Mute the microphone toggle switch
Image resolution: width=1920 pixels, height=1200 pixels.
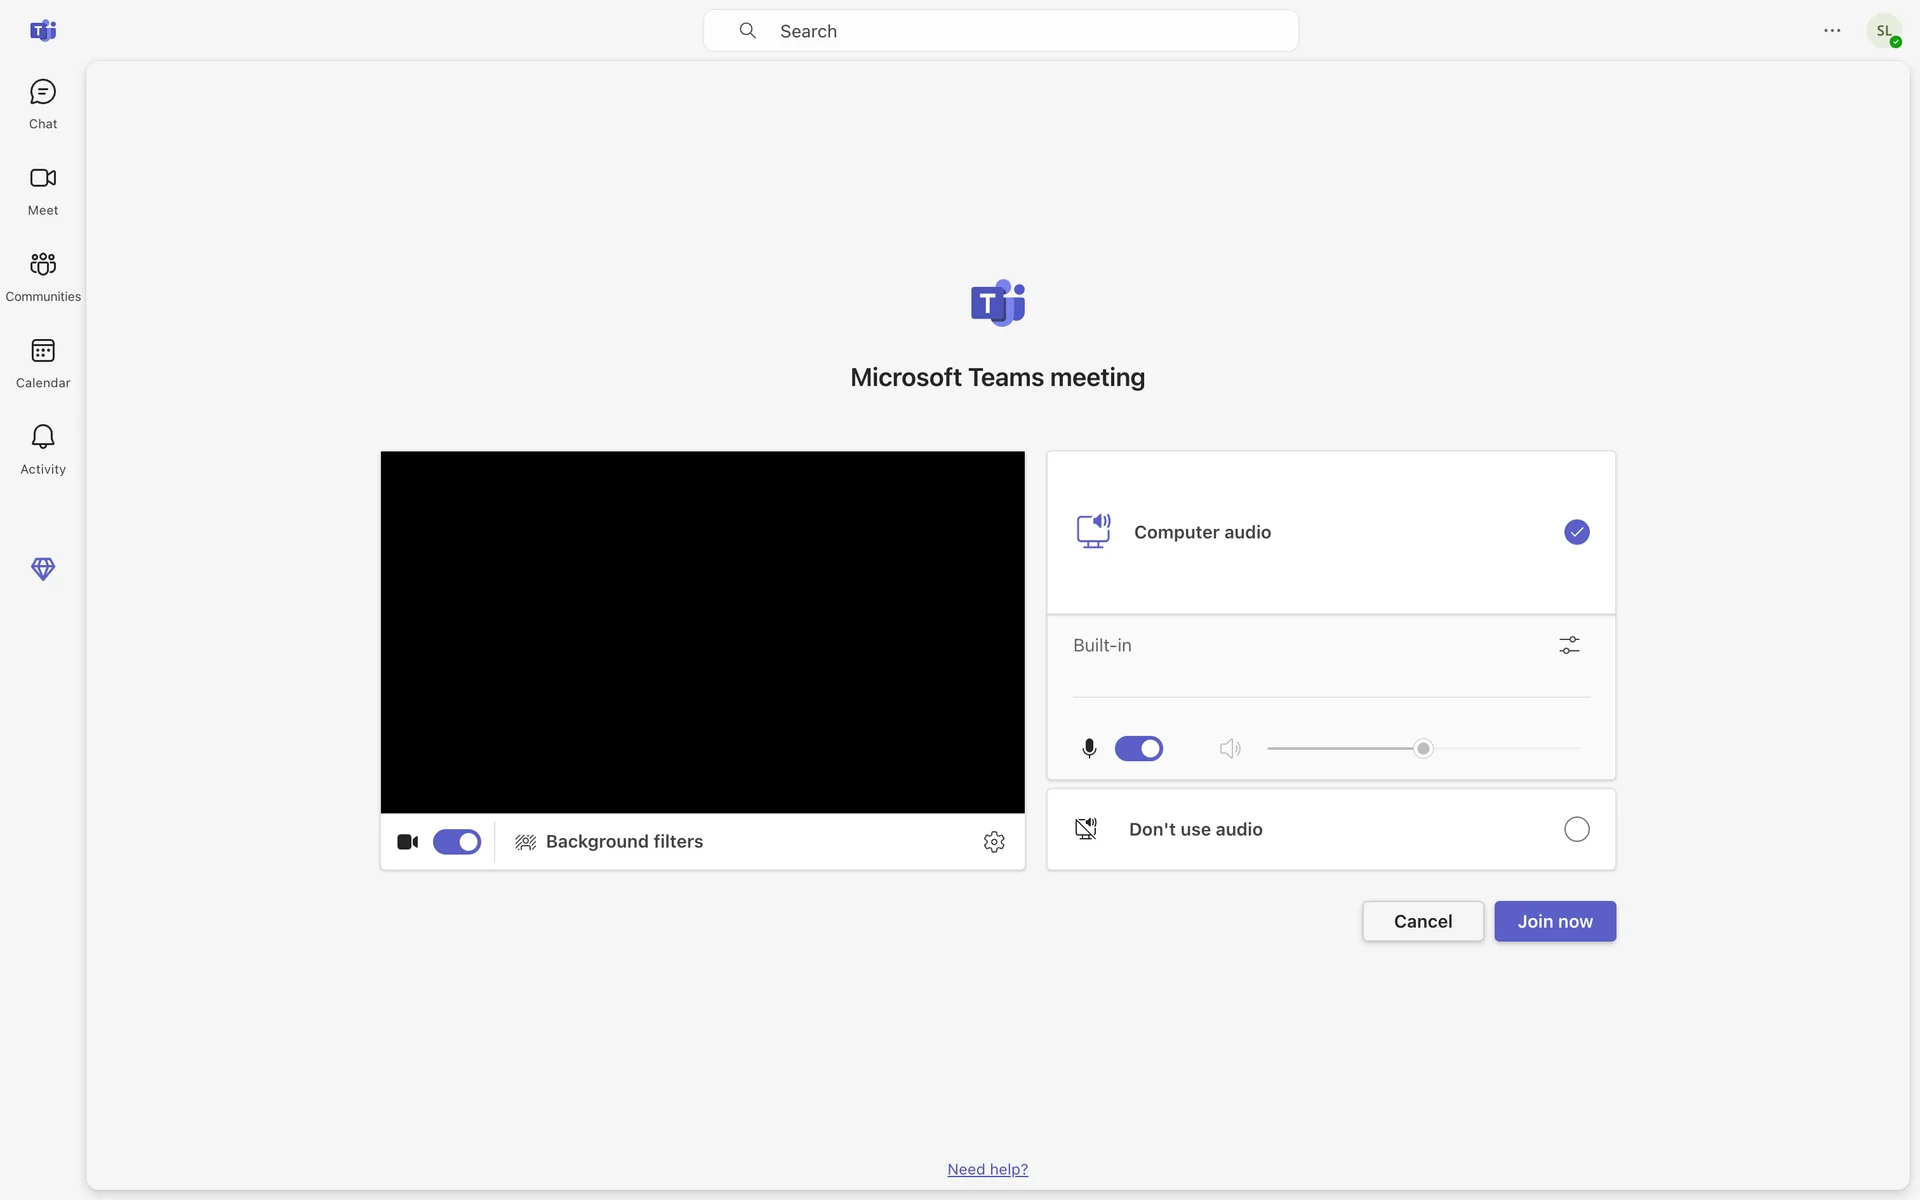pyautogui.click(x=1138, y=749)
